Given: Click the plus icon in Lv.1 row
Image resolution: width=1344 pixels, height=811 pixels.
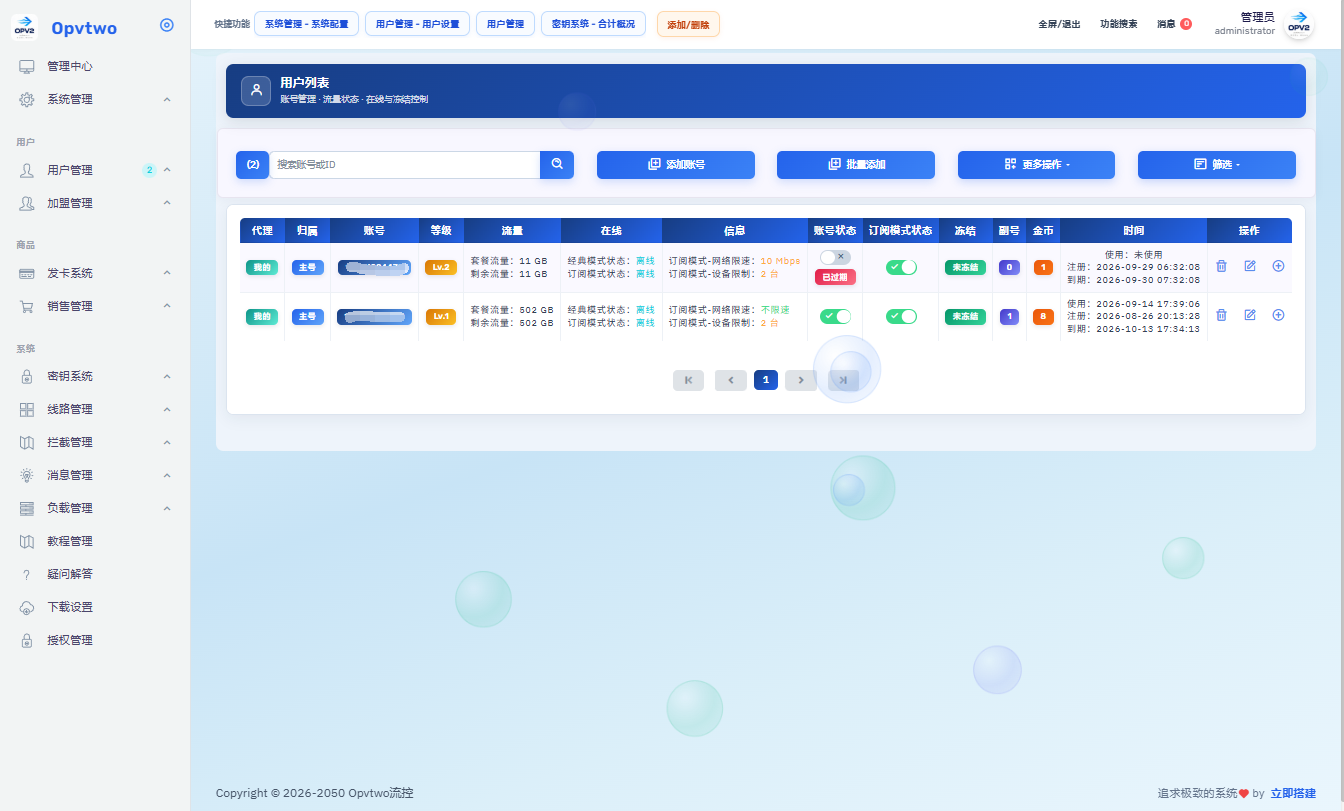Looking at the screenshot, I should [x=1278, y=315].
